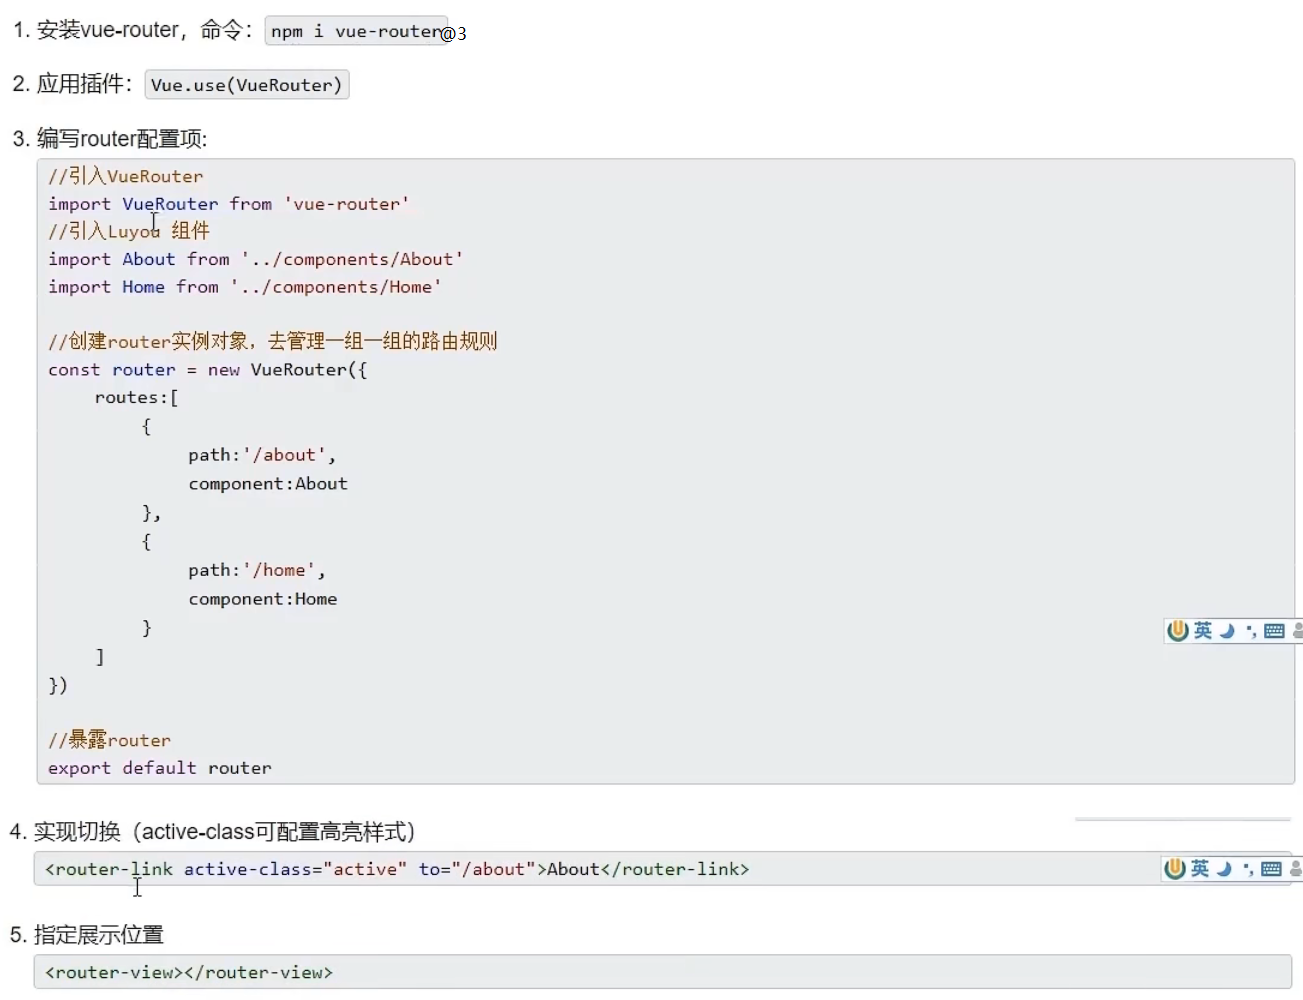Screen dimensions: 1303x1000
Task: Click the comment '//暴露router'
Action: 109,740
